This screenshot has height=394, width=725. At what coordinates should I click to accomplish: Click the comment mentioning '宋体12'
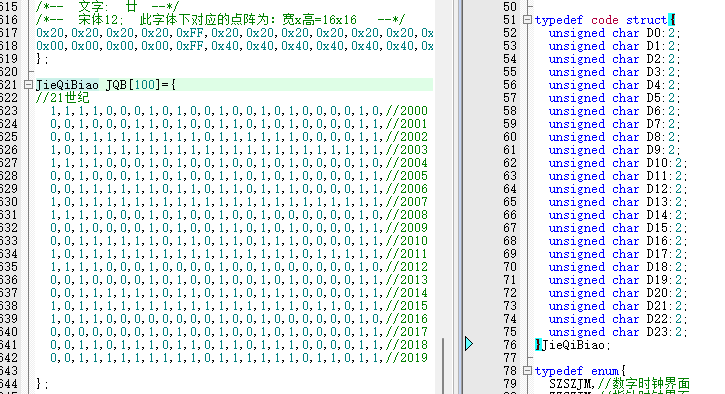[x=220, y=20]
